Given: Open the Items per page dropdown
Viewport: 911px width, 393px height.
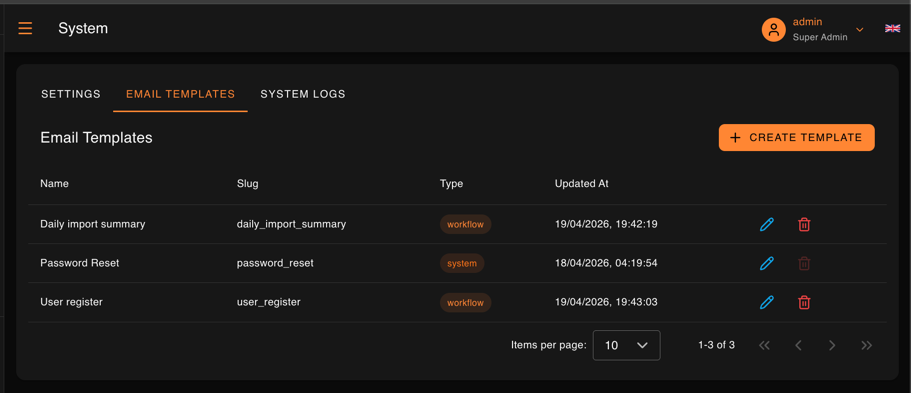Looking at the screenshot, I should click(626, 345).
